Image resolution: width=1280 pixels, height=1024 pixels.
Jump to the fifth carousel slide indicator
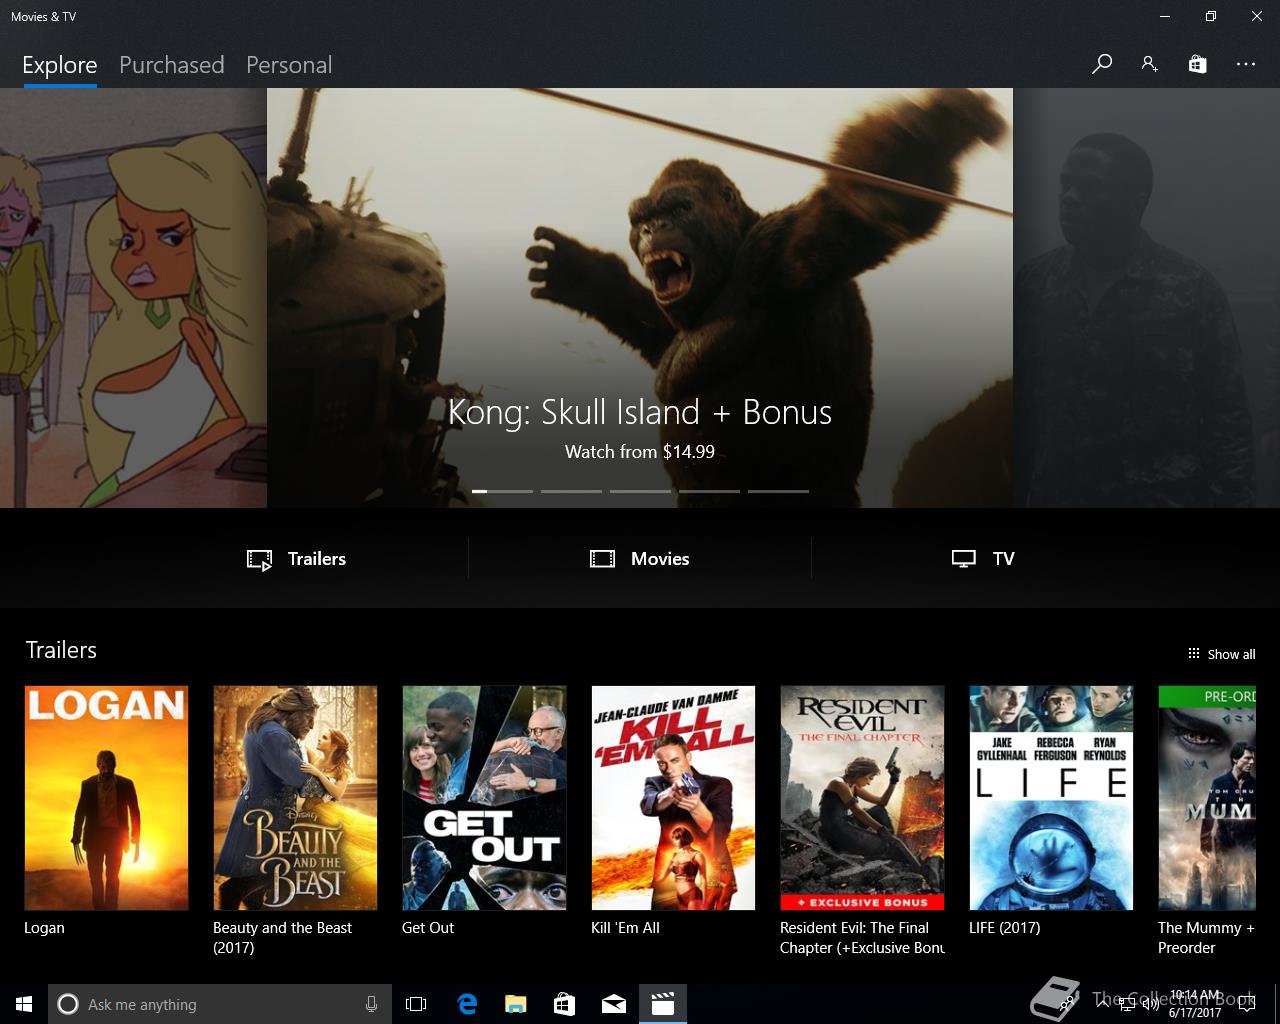[x=778, y=491]
